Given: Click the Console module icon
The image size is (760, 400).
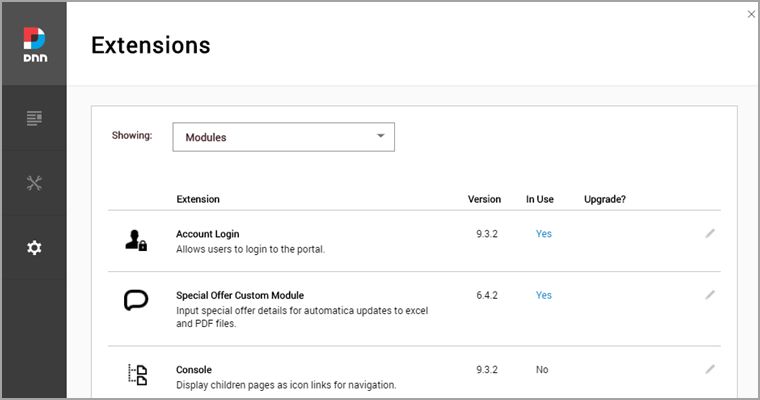Looking at the screenshot, I should point(137,375).
